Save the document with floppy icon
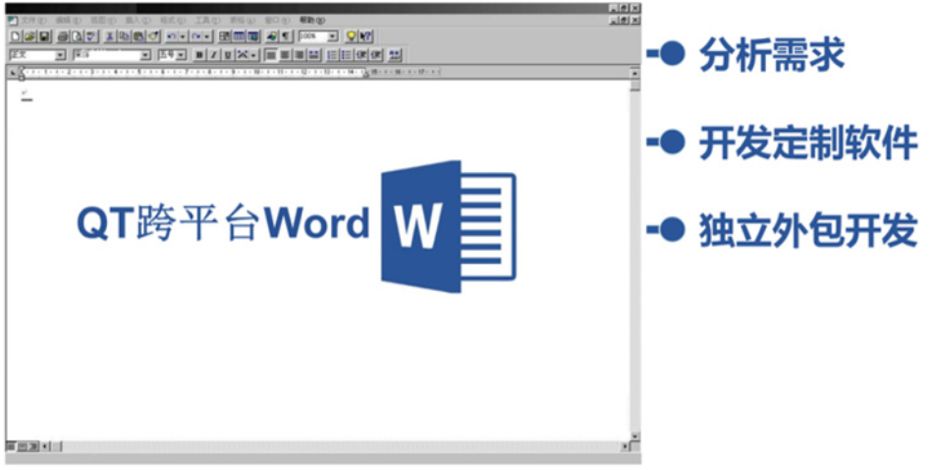 point(44,36)
